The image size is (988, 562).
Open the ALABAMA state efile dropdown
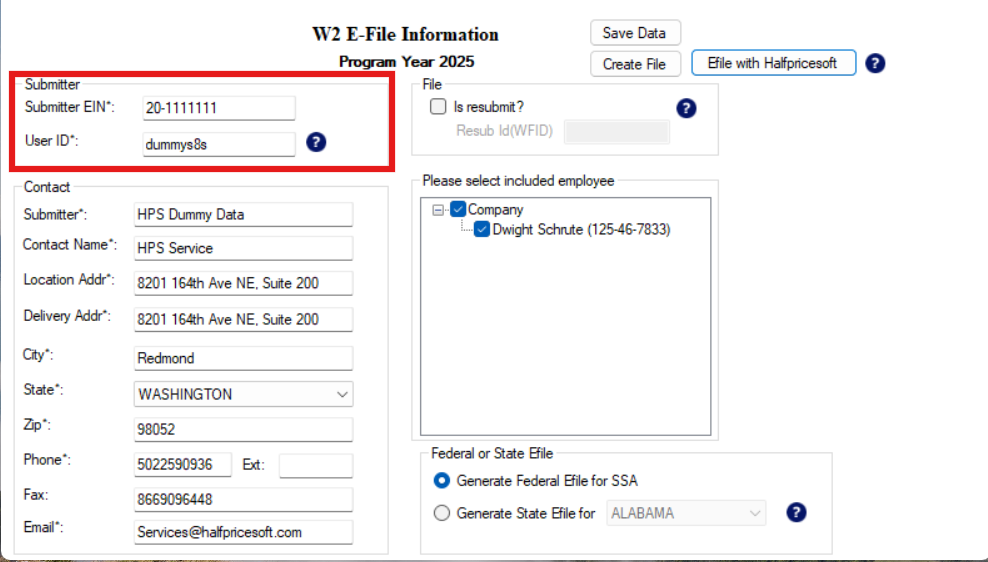(686, 513)
